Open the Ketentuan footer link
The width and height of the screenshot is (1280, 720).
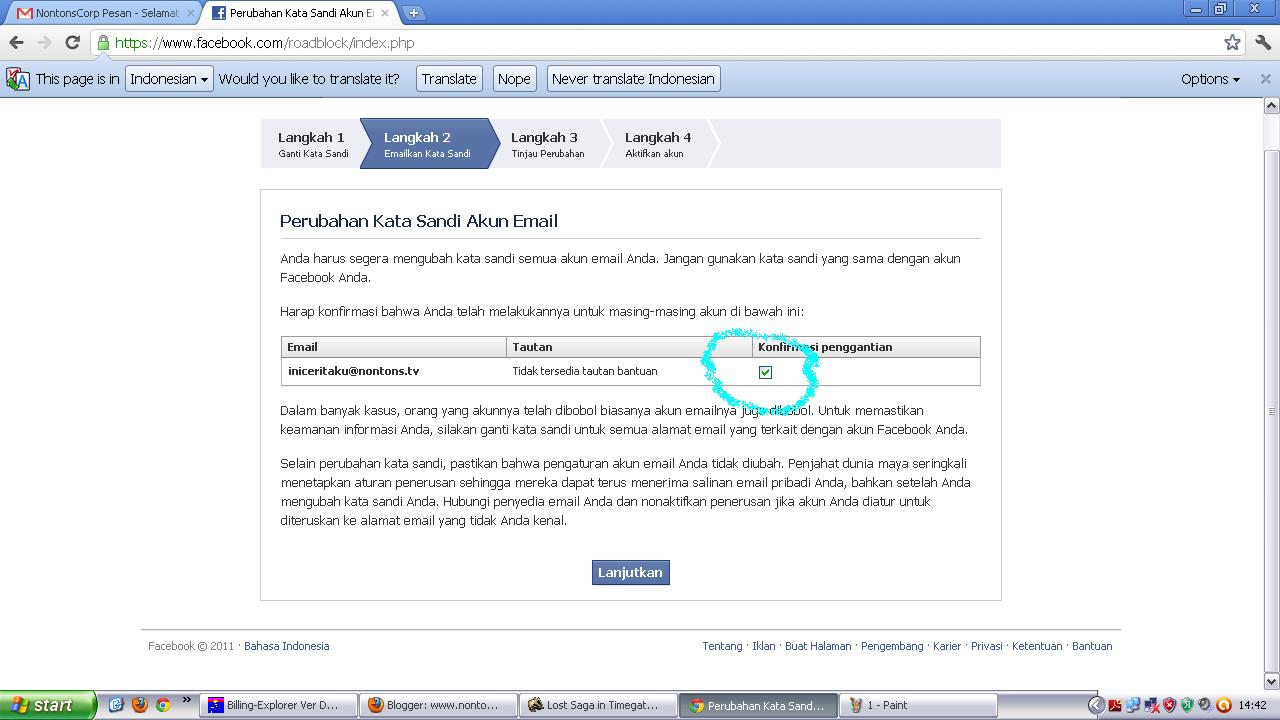click(1037, 646)
